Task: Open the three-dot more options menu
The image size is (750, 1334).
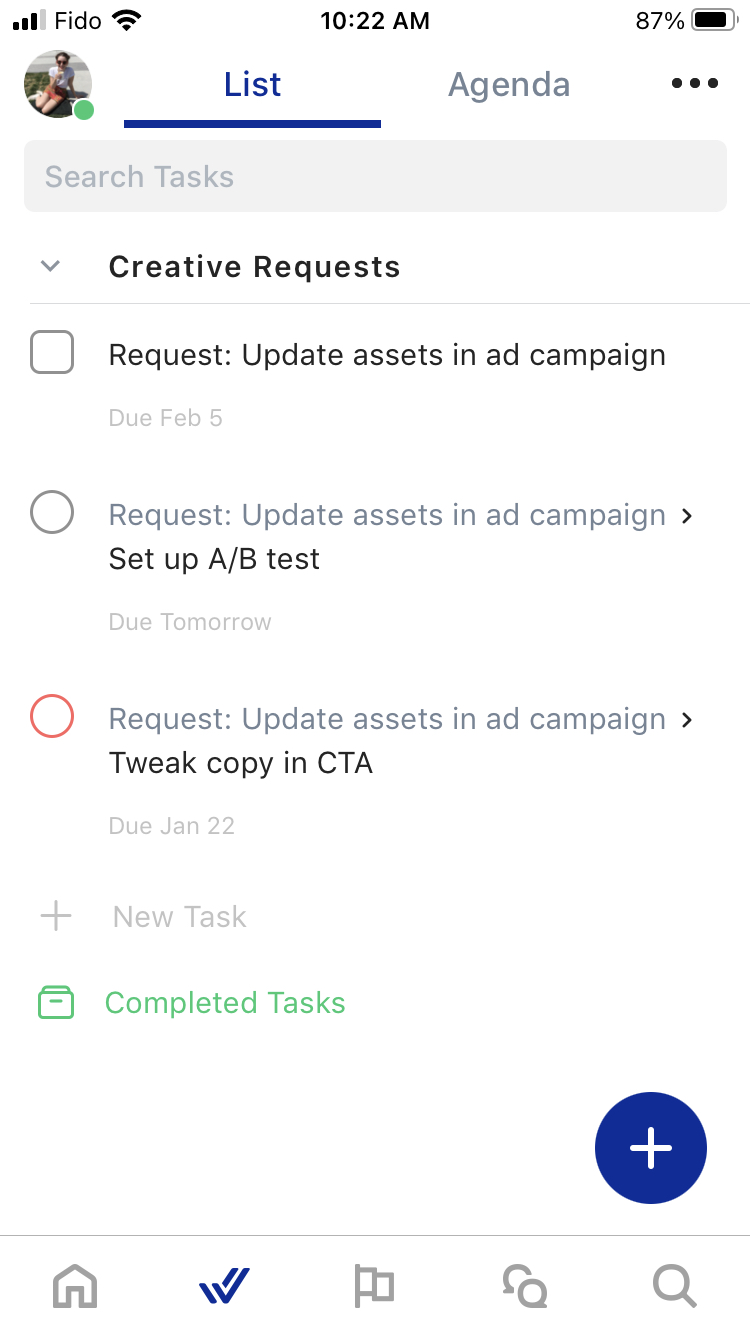Action: 695,84
